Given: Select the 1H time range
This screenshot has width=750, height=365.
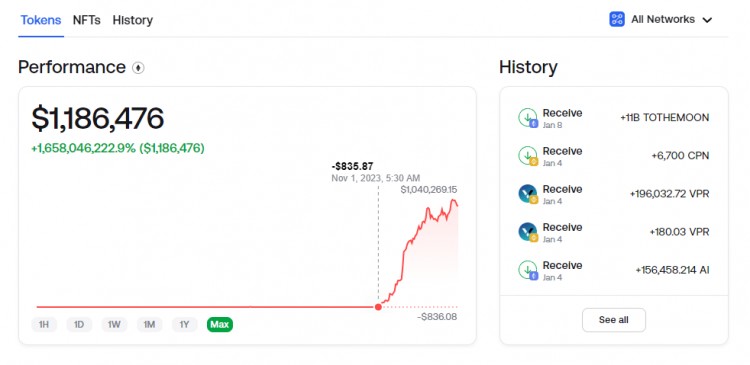Looking at the screenshot, I should tap(44, 325).
